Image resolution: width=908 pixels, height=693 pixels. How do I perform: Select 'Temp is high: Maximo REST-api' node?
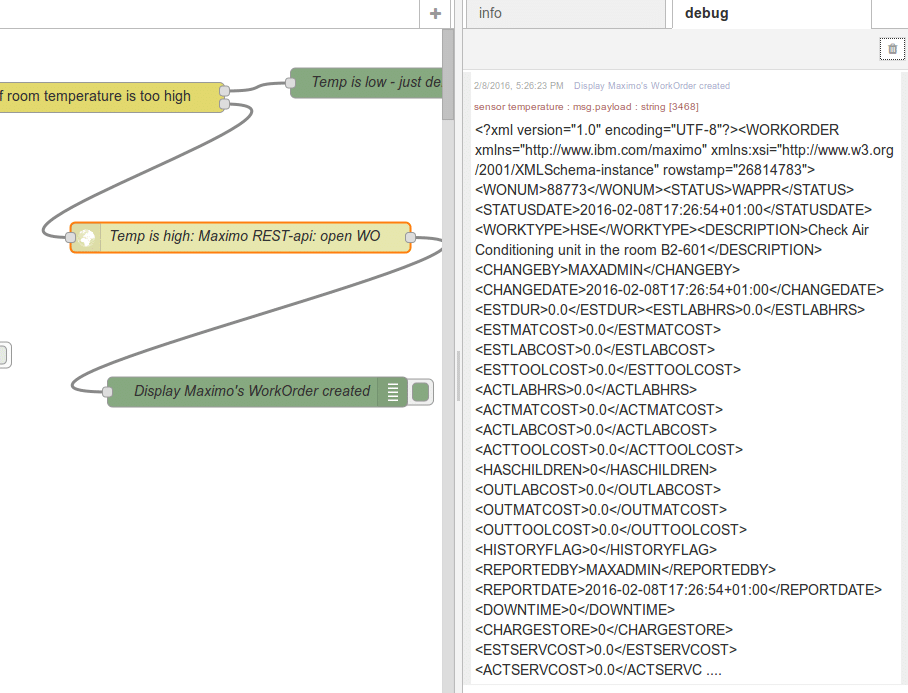(240, 237)
